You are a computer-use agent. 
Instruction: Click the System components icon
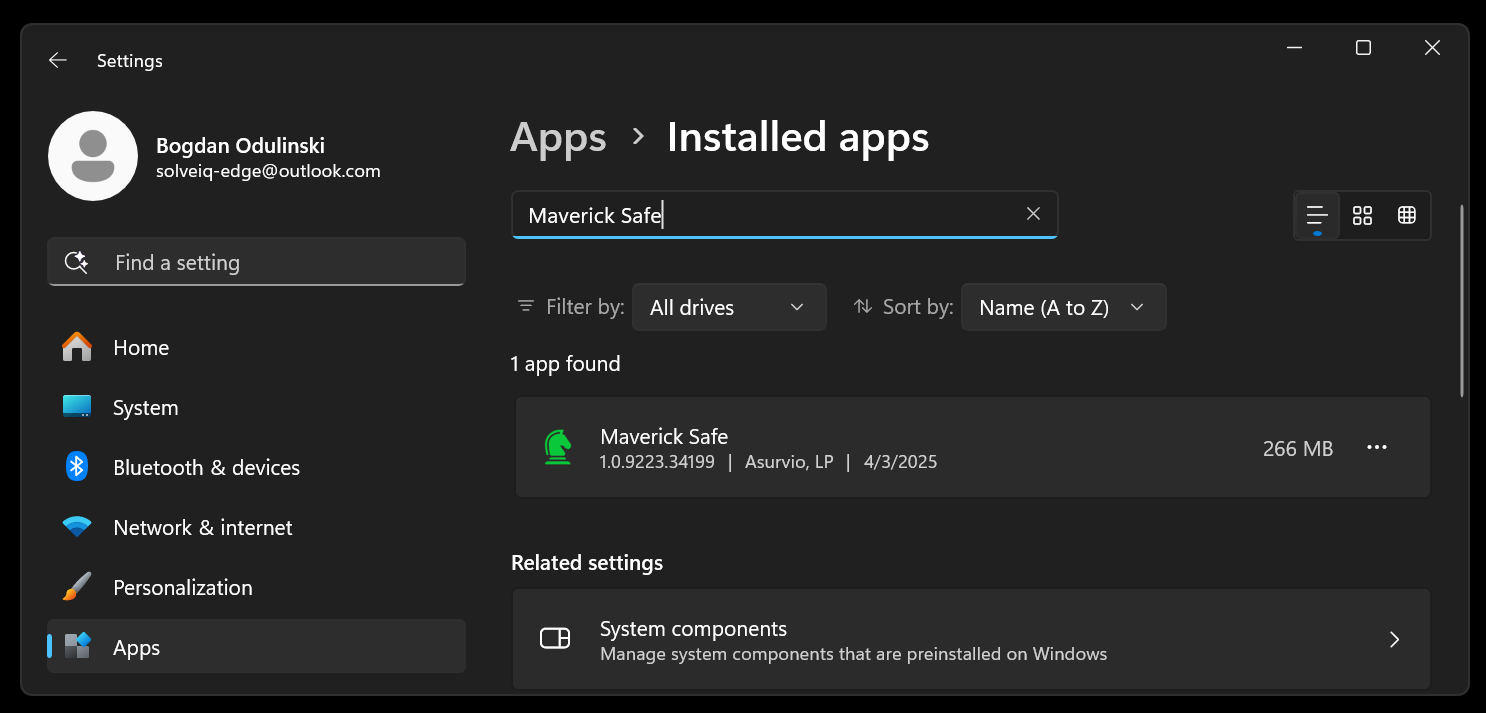tap(555, 638)
